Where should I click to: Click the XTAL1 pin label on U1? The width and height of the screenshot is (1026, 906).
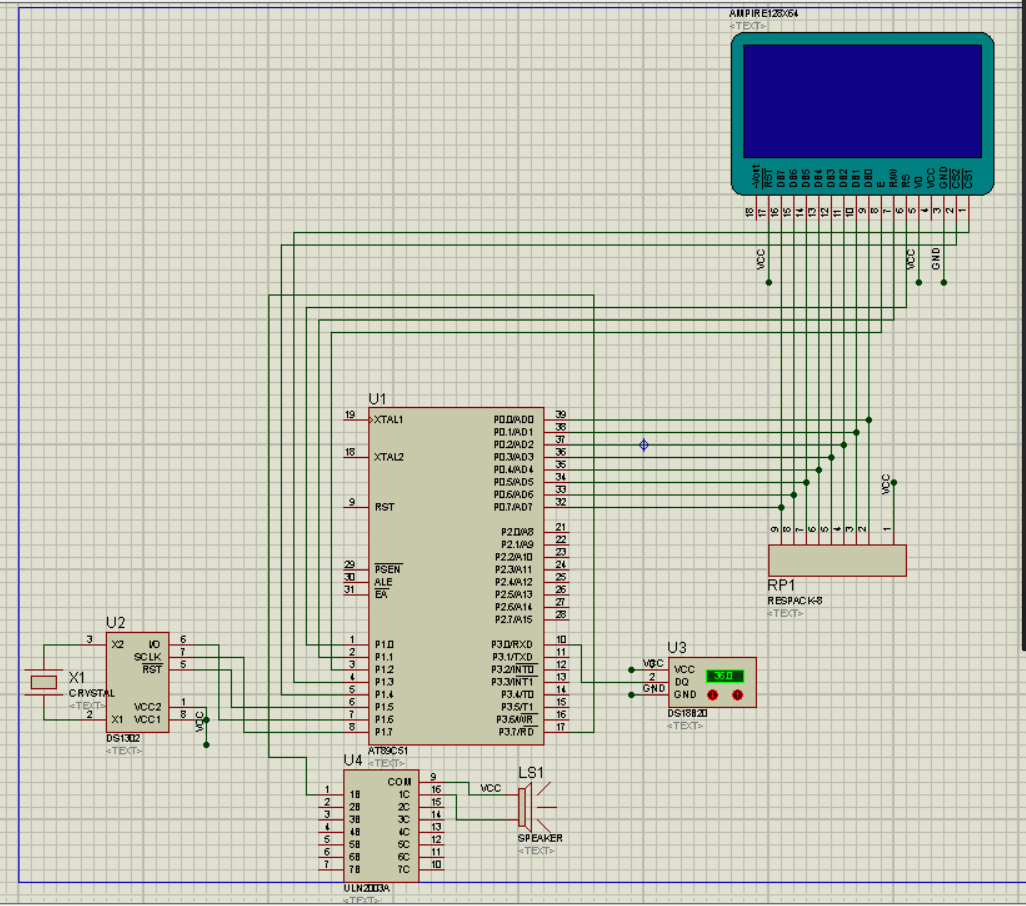[x=389, y=420]
